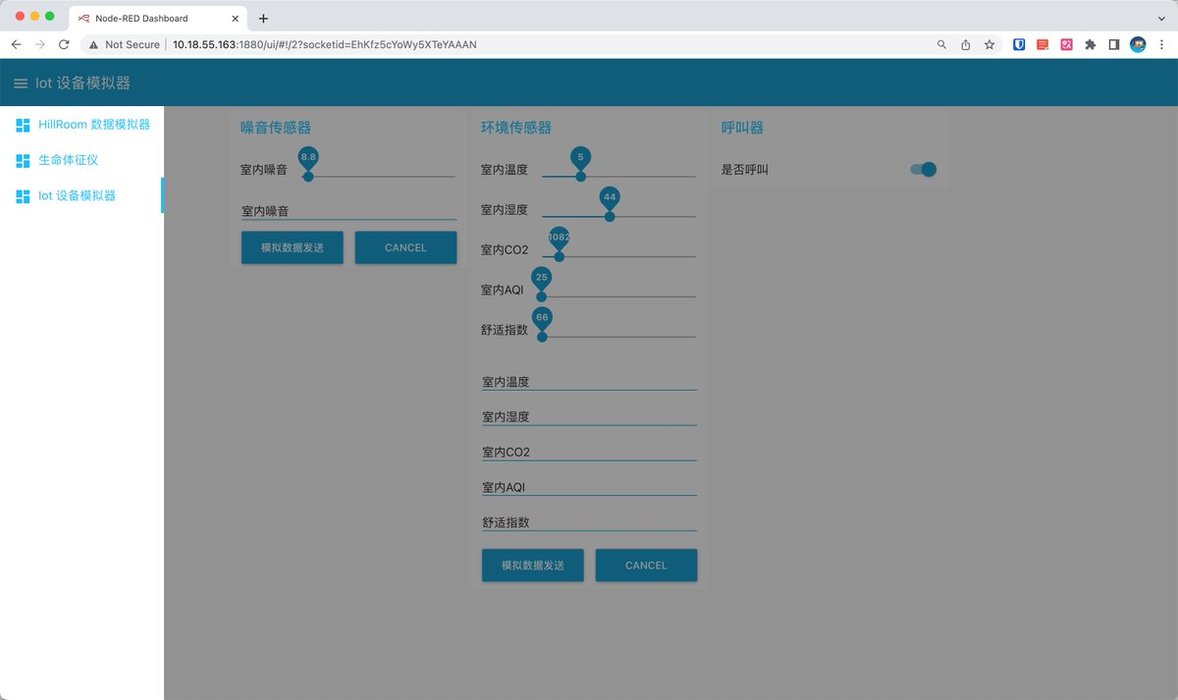This screenshot has height=700, width=1178.
Task: Click the browser side panel icon
Action: pos(1113,45)
